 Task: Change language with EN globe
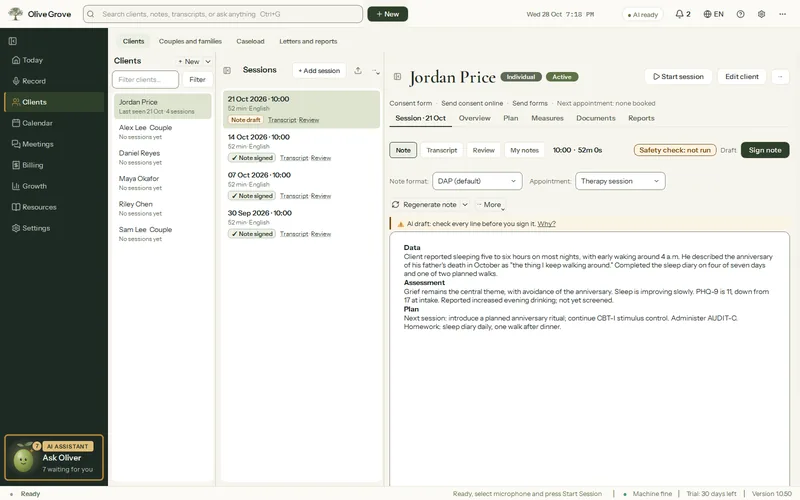pyautogui.click(x=713, y=14)
